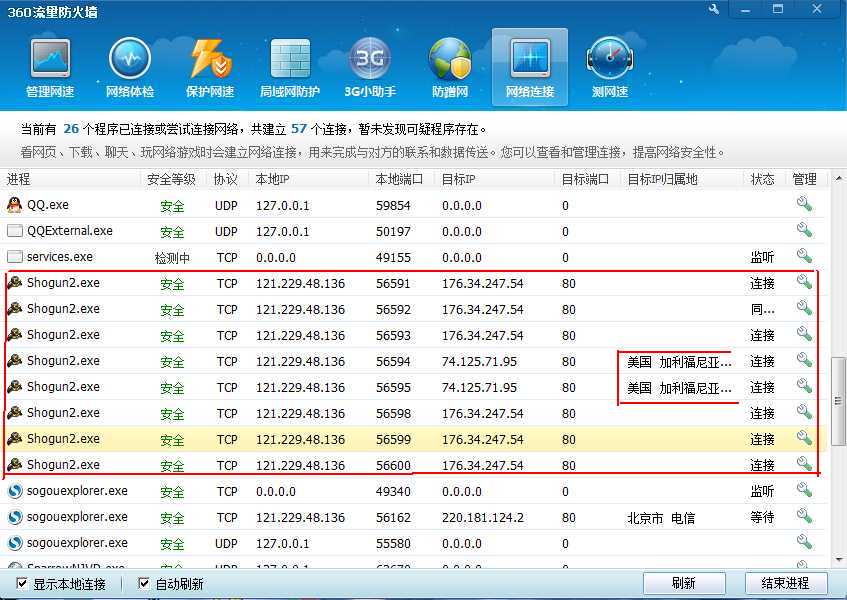Manage QQ.exe connection wrench icon
Viewport: 847px width, 600px height.
pos(804,204)
